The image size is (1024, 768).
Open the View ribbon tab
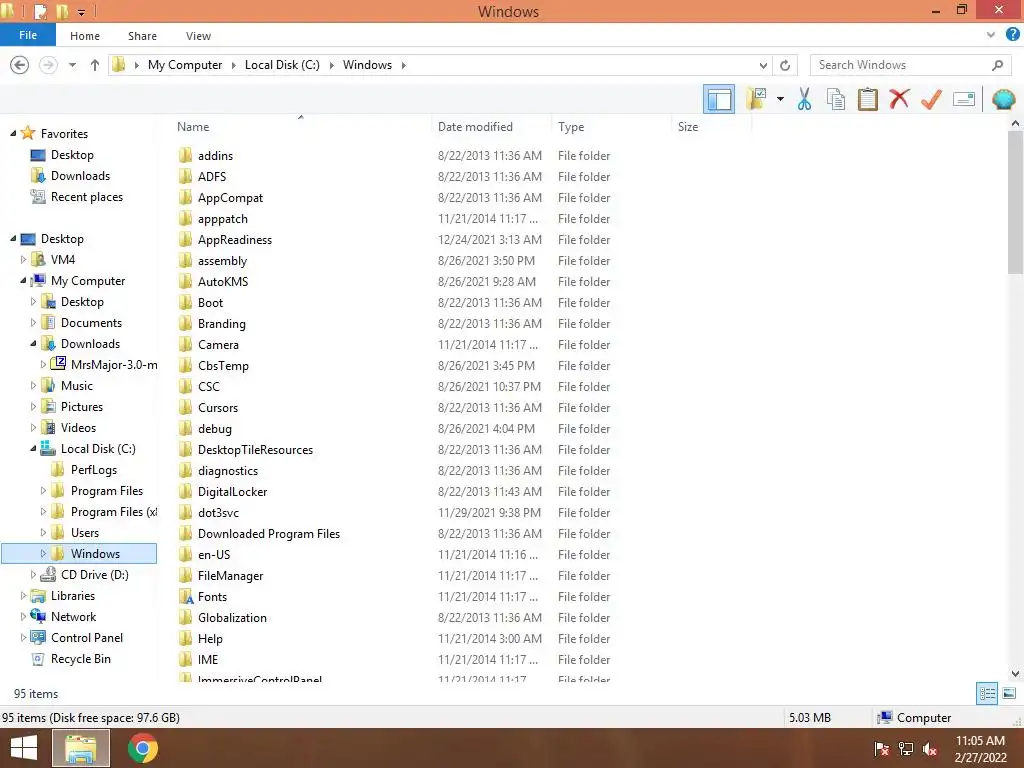[x=198, y=36]
